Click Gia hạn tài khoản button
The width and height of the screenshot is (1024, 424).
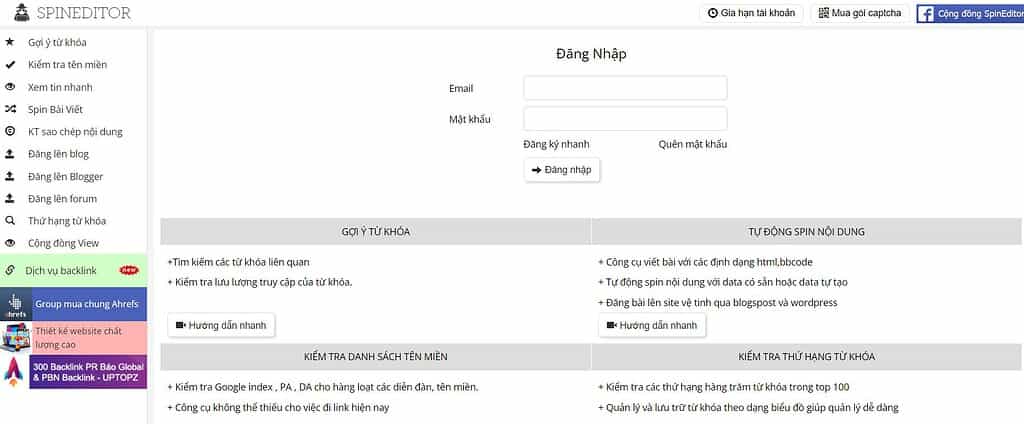(x=751, y=13)
